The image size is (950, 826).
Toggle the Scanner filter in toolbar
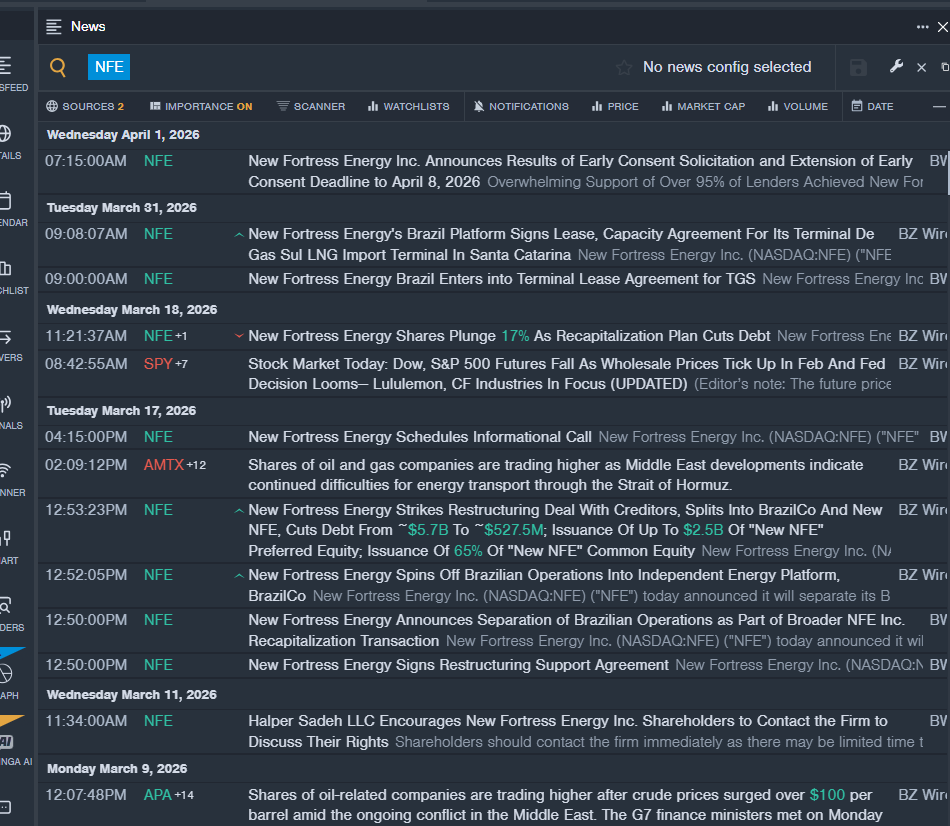click(x=311, y=106)
